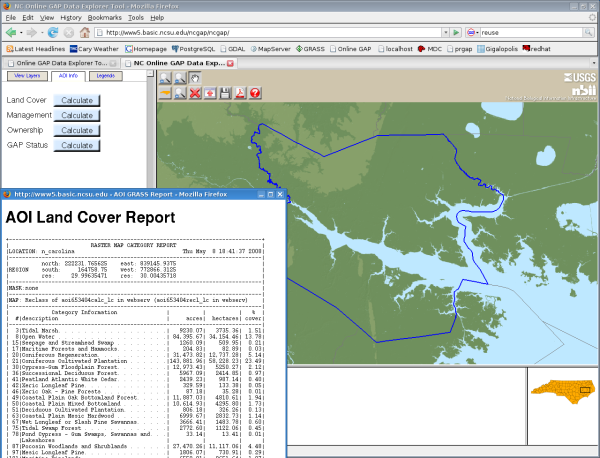Click the magnifier icon beside the red X

(180, 93)
